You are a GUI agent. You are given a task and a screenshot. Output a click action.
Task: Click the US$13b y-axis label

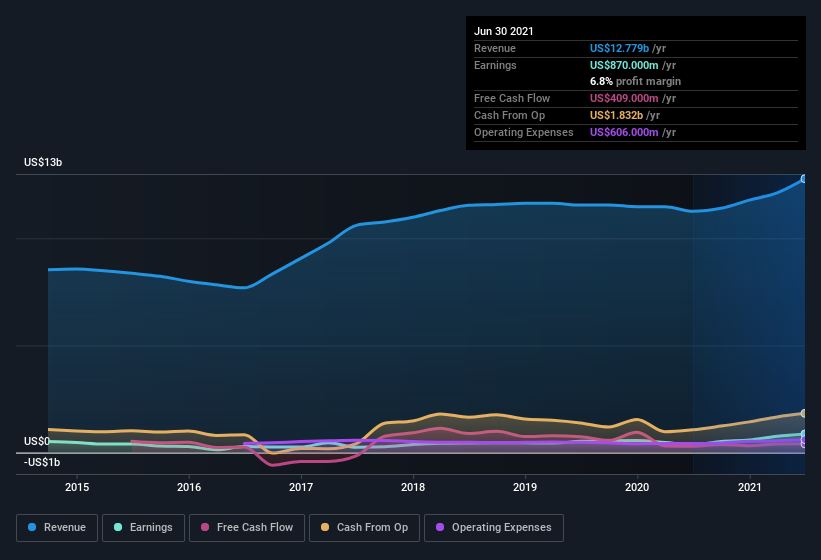click(x=43, y=163)
